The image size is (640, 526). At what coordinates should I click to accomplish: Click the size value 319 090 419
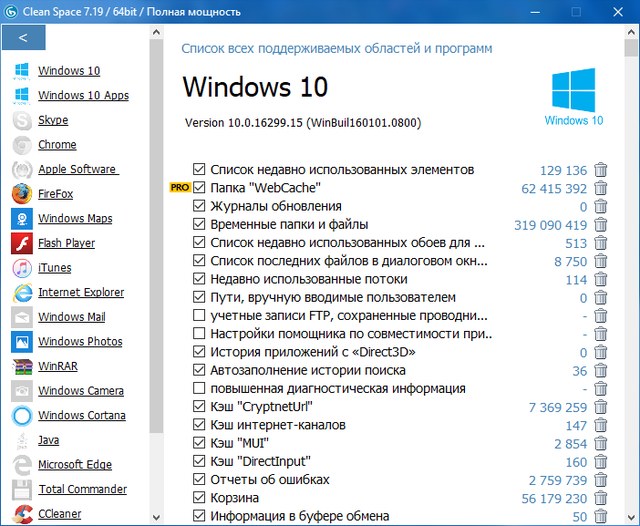pyautogui.click(x=550, y=225)
